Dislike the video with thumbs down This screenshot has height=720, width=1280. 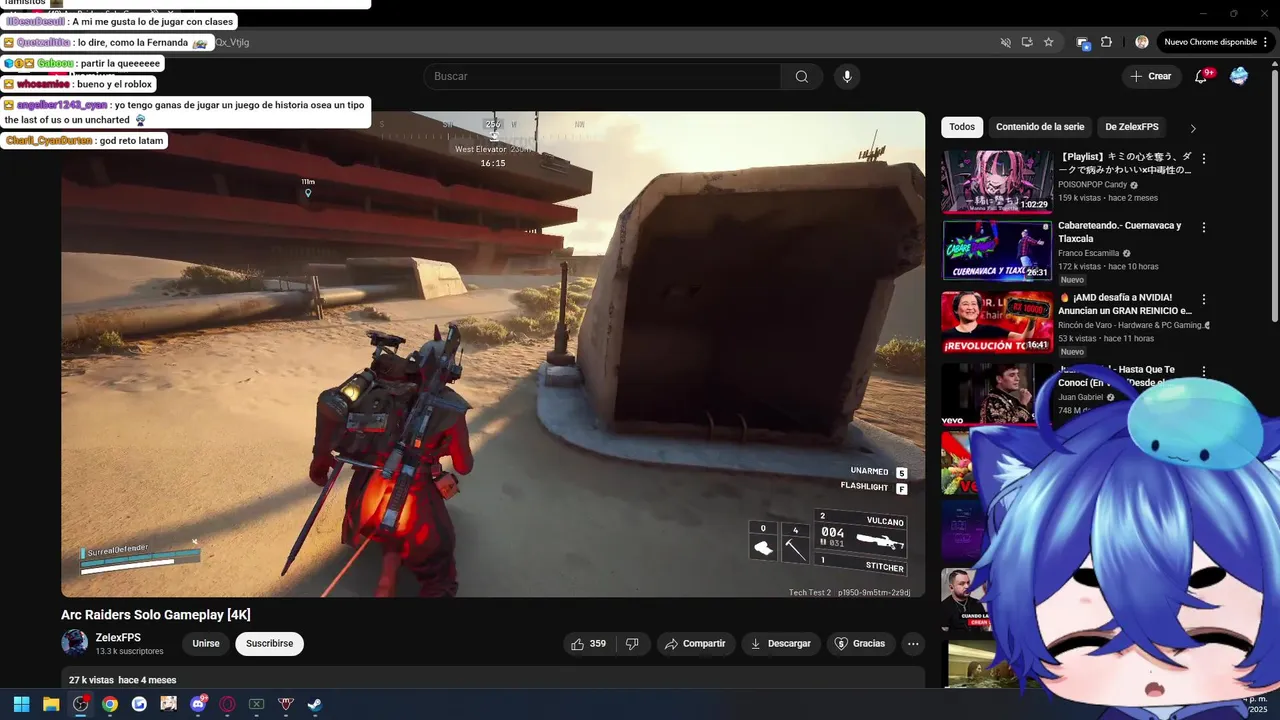pos(632,644)
